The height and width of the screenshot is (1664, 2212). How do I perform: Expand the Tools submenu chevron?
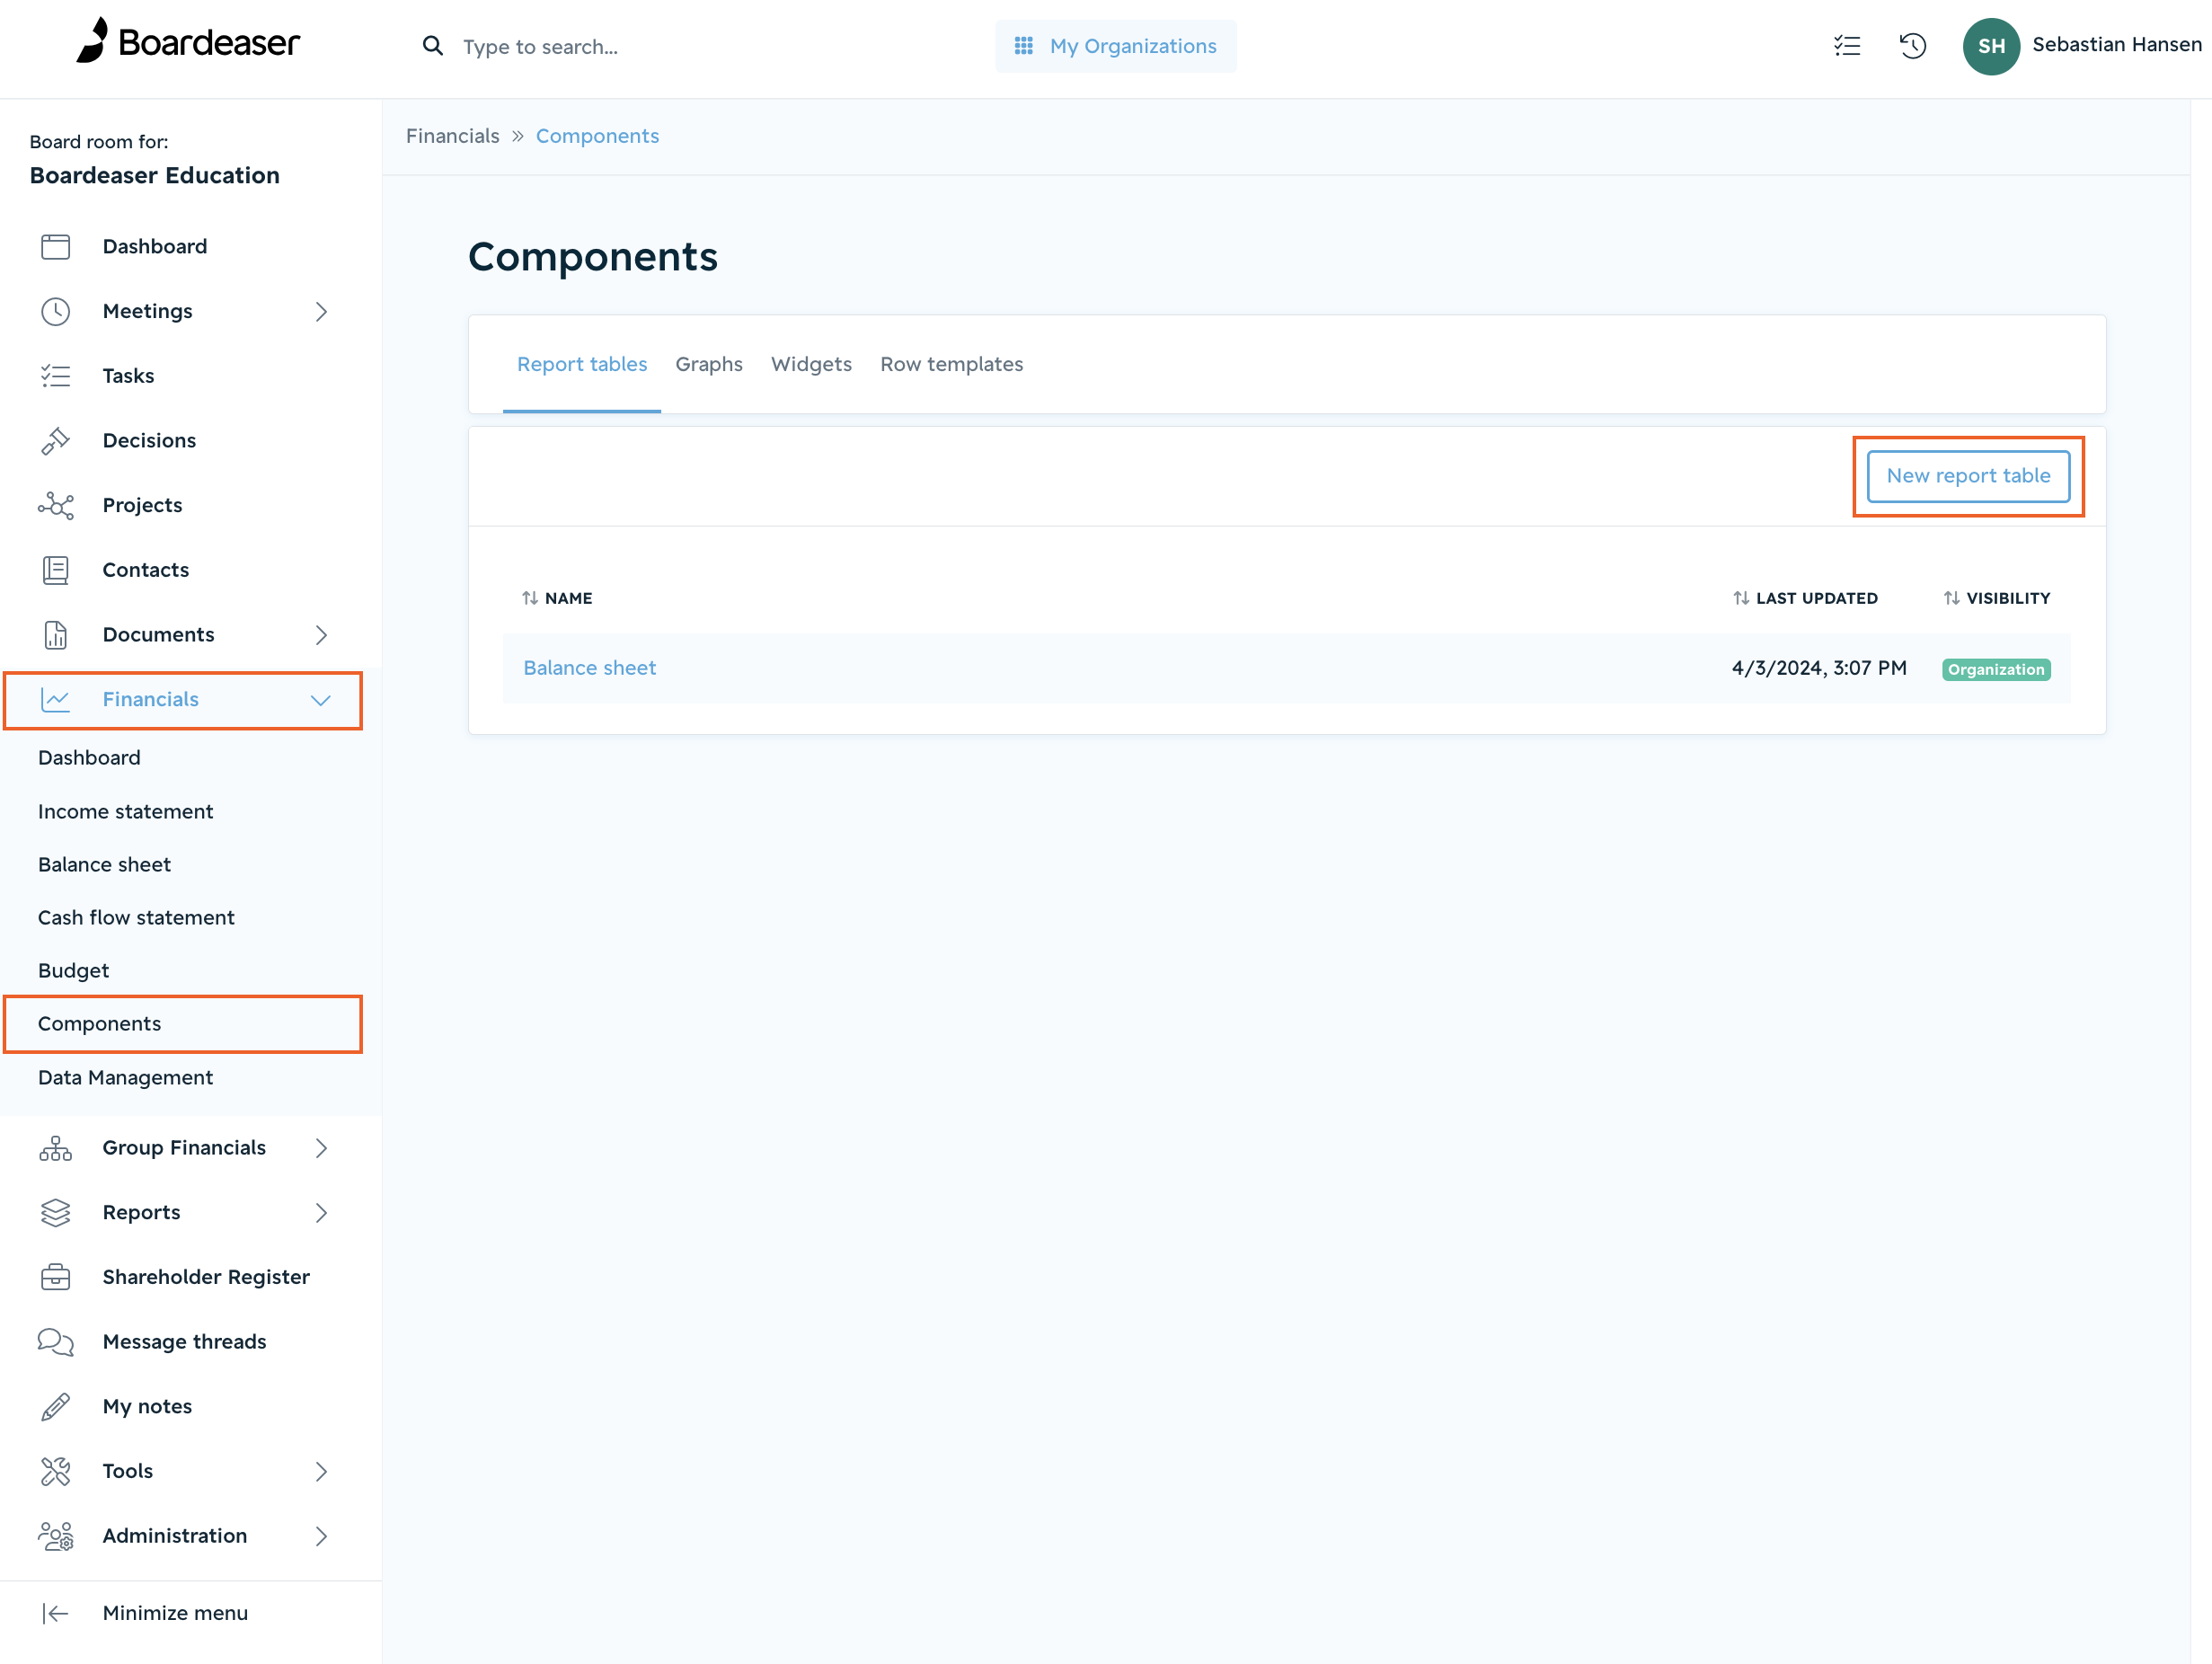tap(321, 1471)
